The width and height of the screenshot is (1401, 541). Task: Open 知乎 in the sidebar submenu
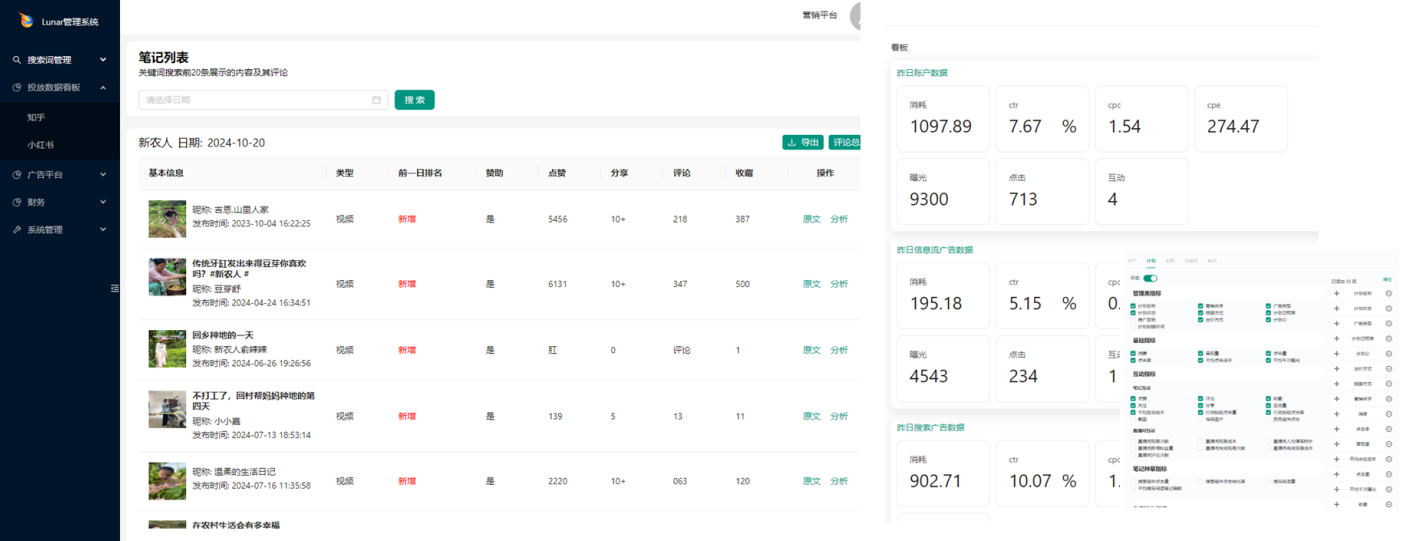tap(37, 117)
